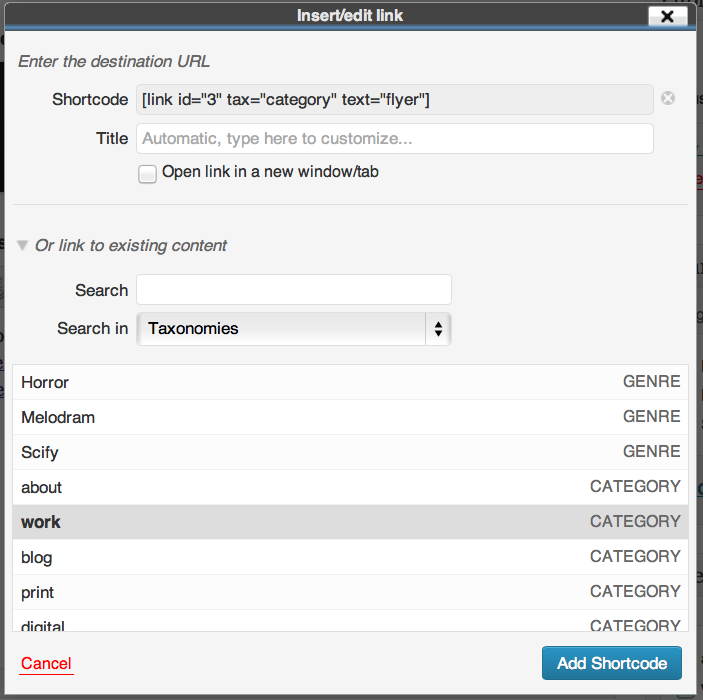
Task: Click the Add Shortcode button
Action: pos(612,663)
